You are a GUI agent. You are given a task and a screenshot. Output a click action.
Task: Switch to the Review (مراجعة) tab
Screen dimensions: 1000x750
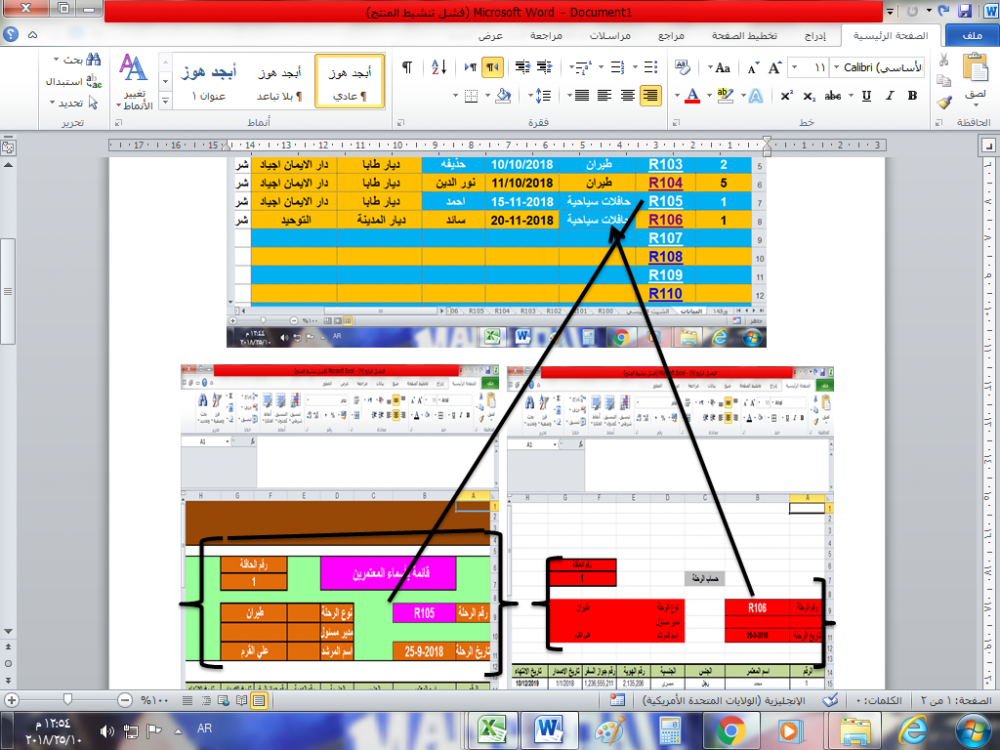546,36
